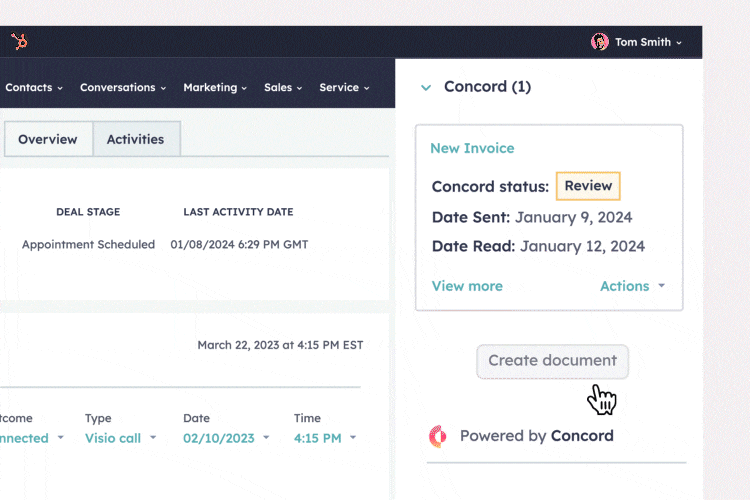The width and height of the screenshot is (750, 500).
Task: Click the Create document button
Action: pos(552,361)
